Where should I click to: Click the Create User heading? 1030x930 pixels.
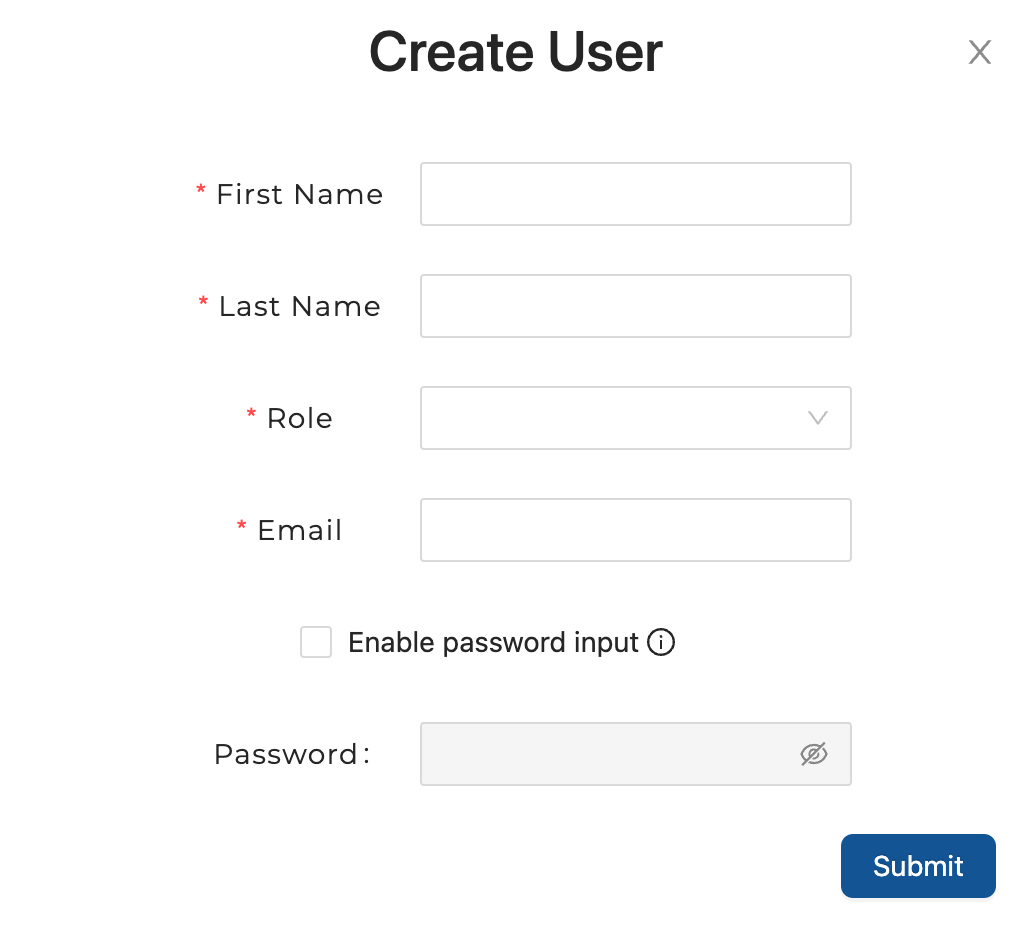[515, 52]
